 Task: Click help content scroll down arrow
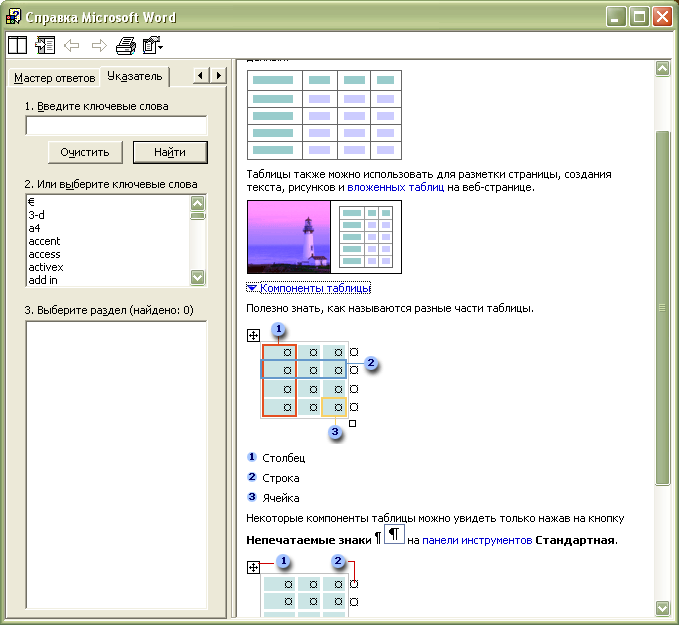[x=663, y=608]
